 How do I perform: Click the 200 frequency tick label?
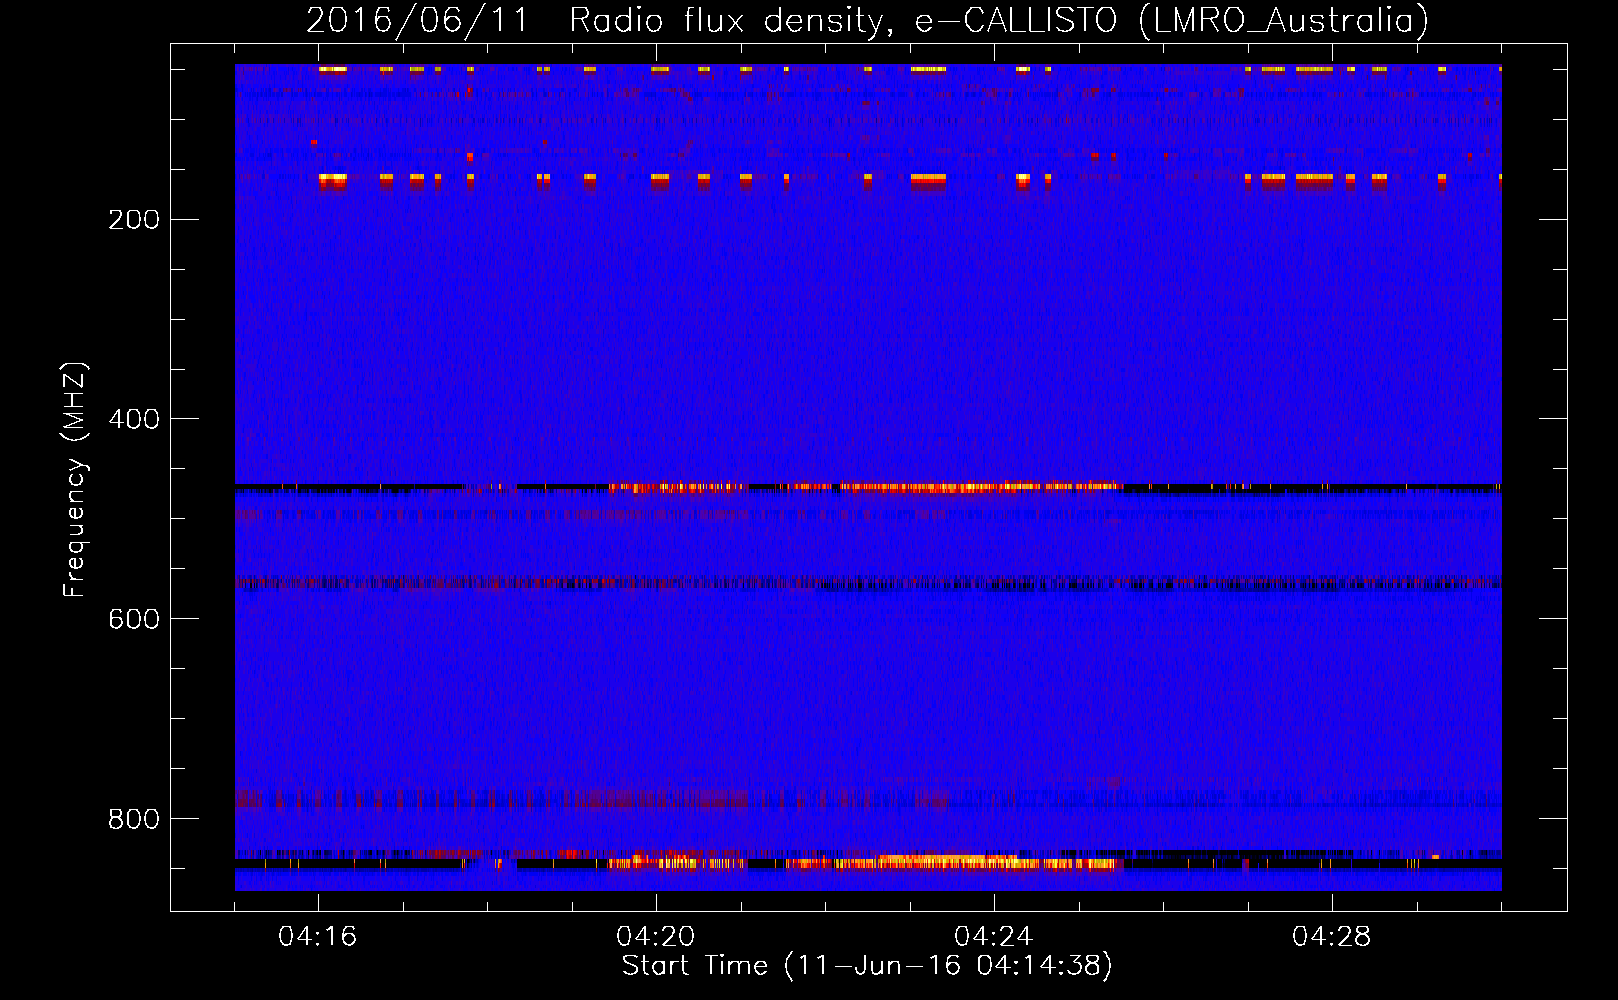(134, 219)
